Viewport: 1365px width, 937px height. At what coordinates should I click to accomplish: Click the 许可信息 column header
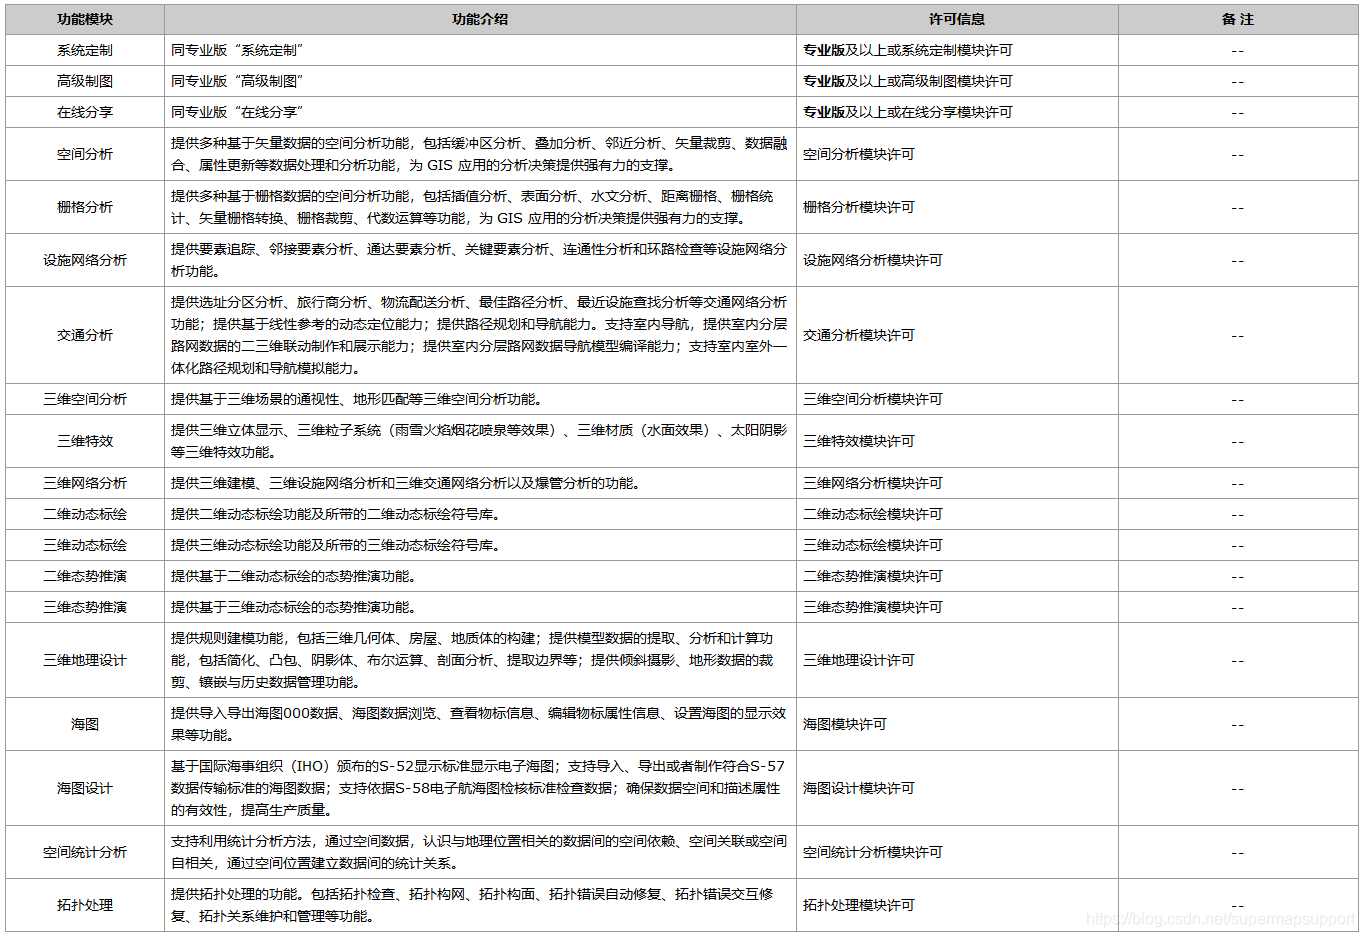pos(957,19)
